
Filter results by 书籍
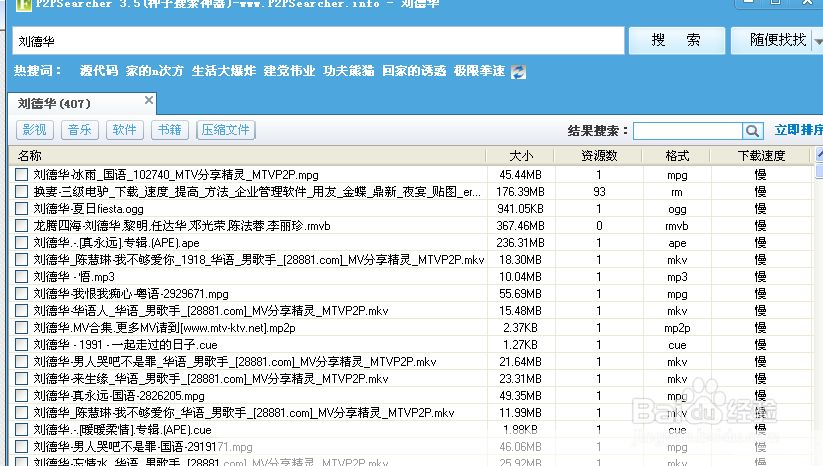(x=170, y=130)
